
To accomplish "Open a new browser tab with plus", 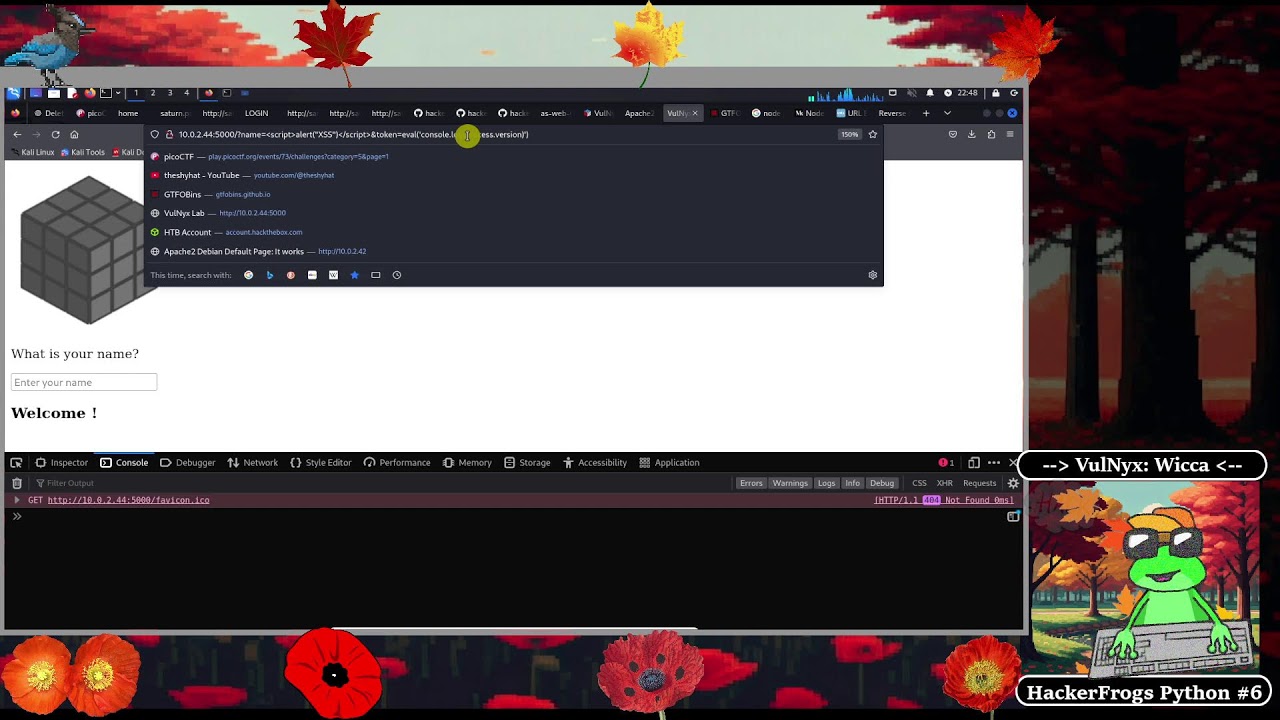I will (x=925, y=113).
